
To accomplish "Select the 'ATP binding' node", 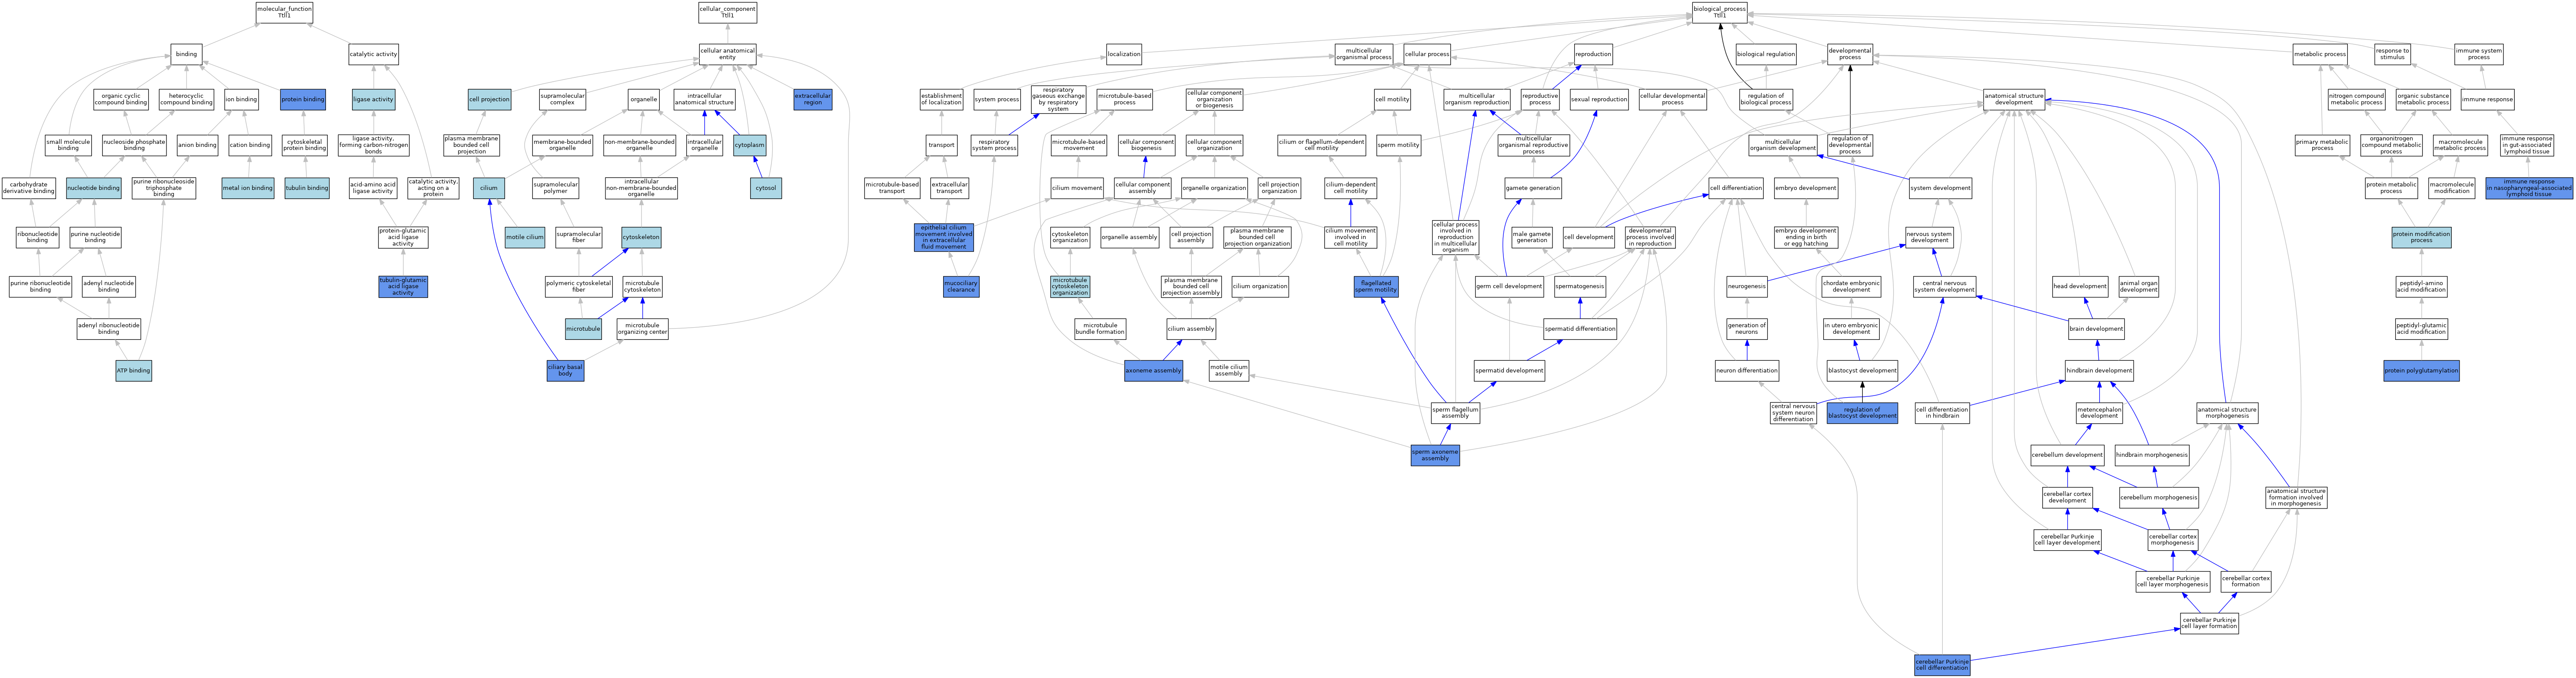I will 133,371.
